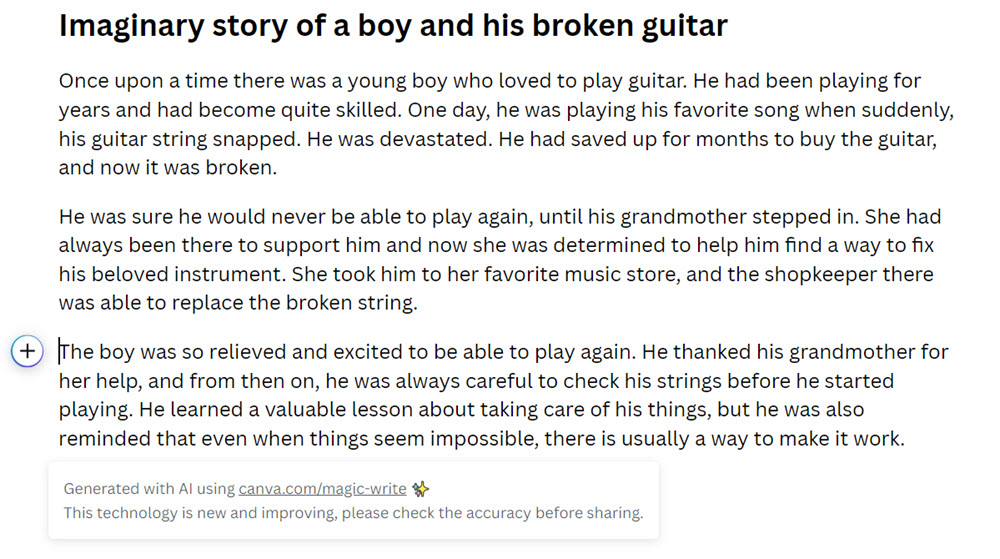Click the "Generated with AI using" text

click(149, 489)
